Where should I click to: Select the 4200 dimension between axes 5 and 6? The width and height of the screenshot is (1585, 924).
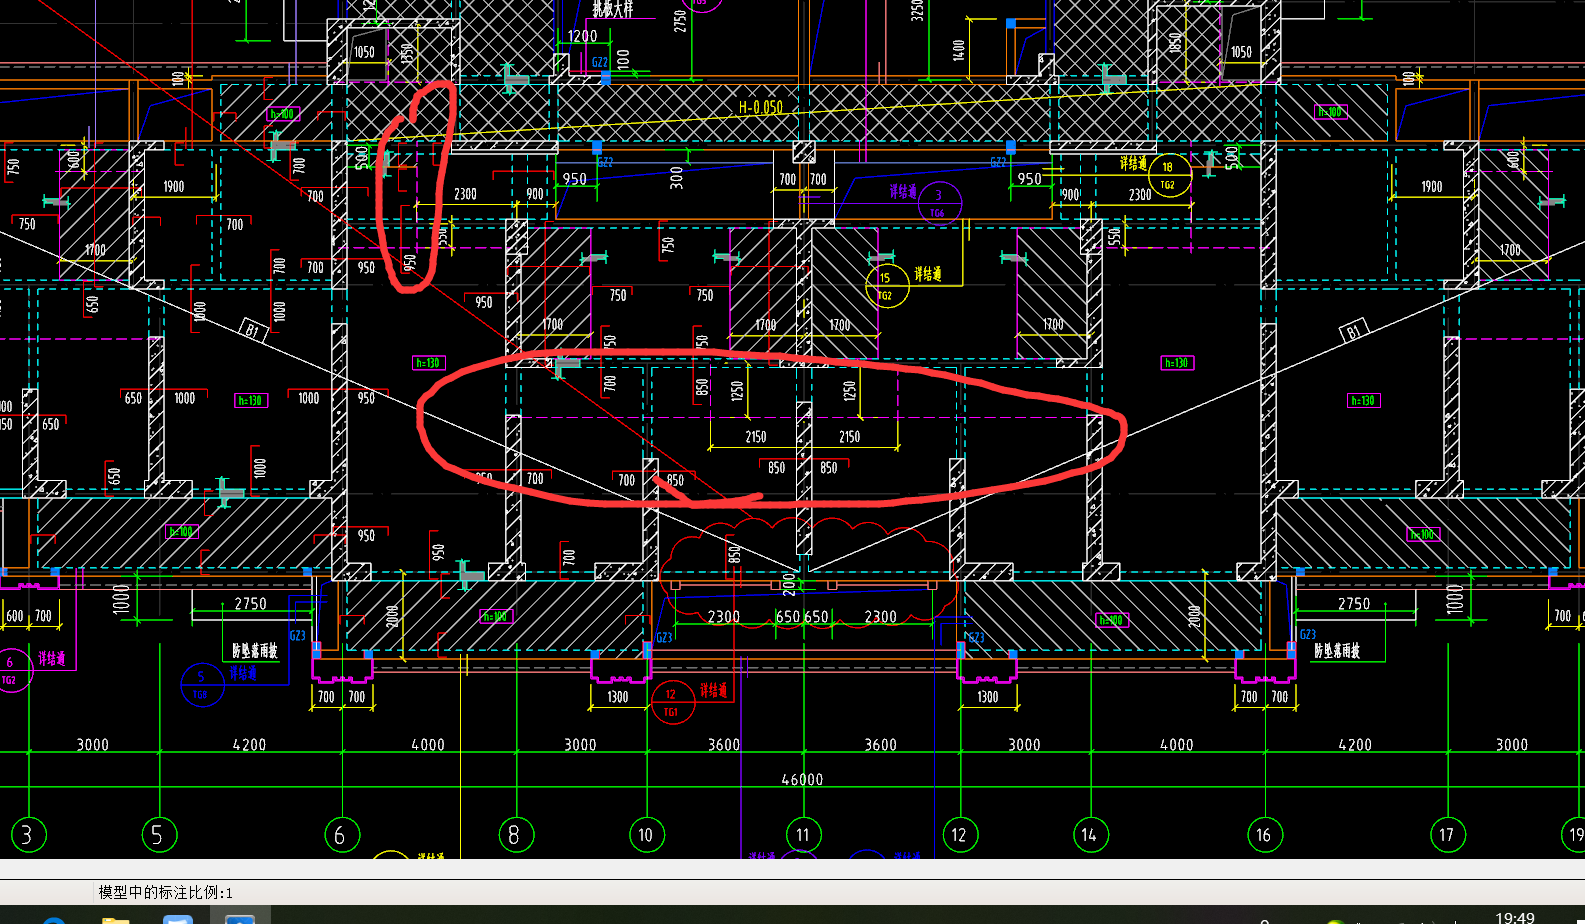click(x=249, y=745)
